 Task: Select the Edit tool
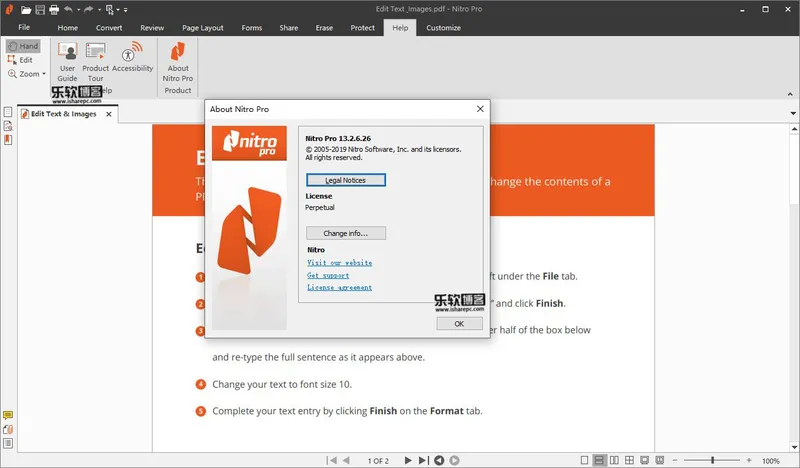[20, 60]
